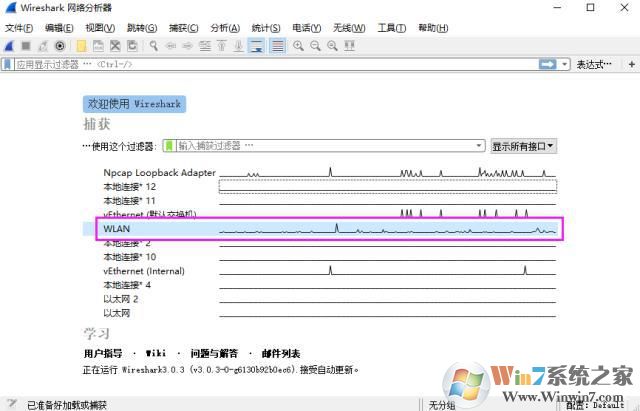Click the find packet magnifier icon
Image resolution: width=640 pixels, height=411 pixels.
pos(153,46)
